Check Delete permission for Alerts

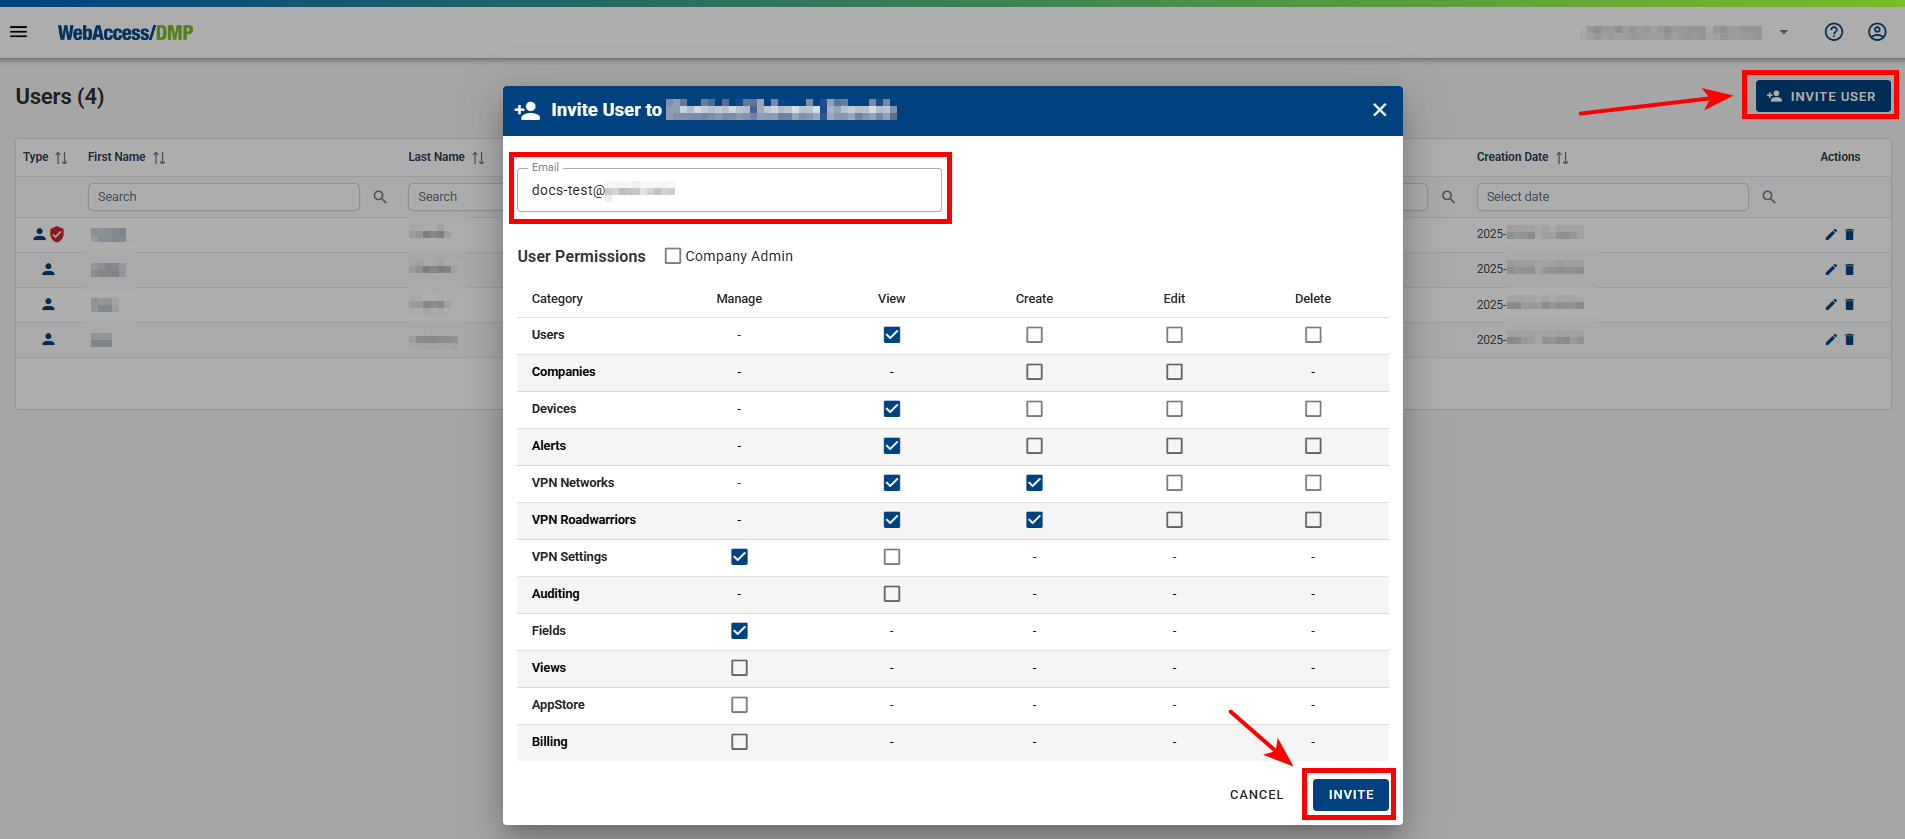[1312, 446]
